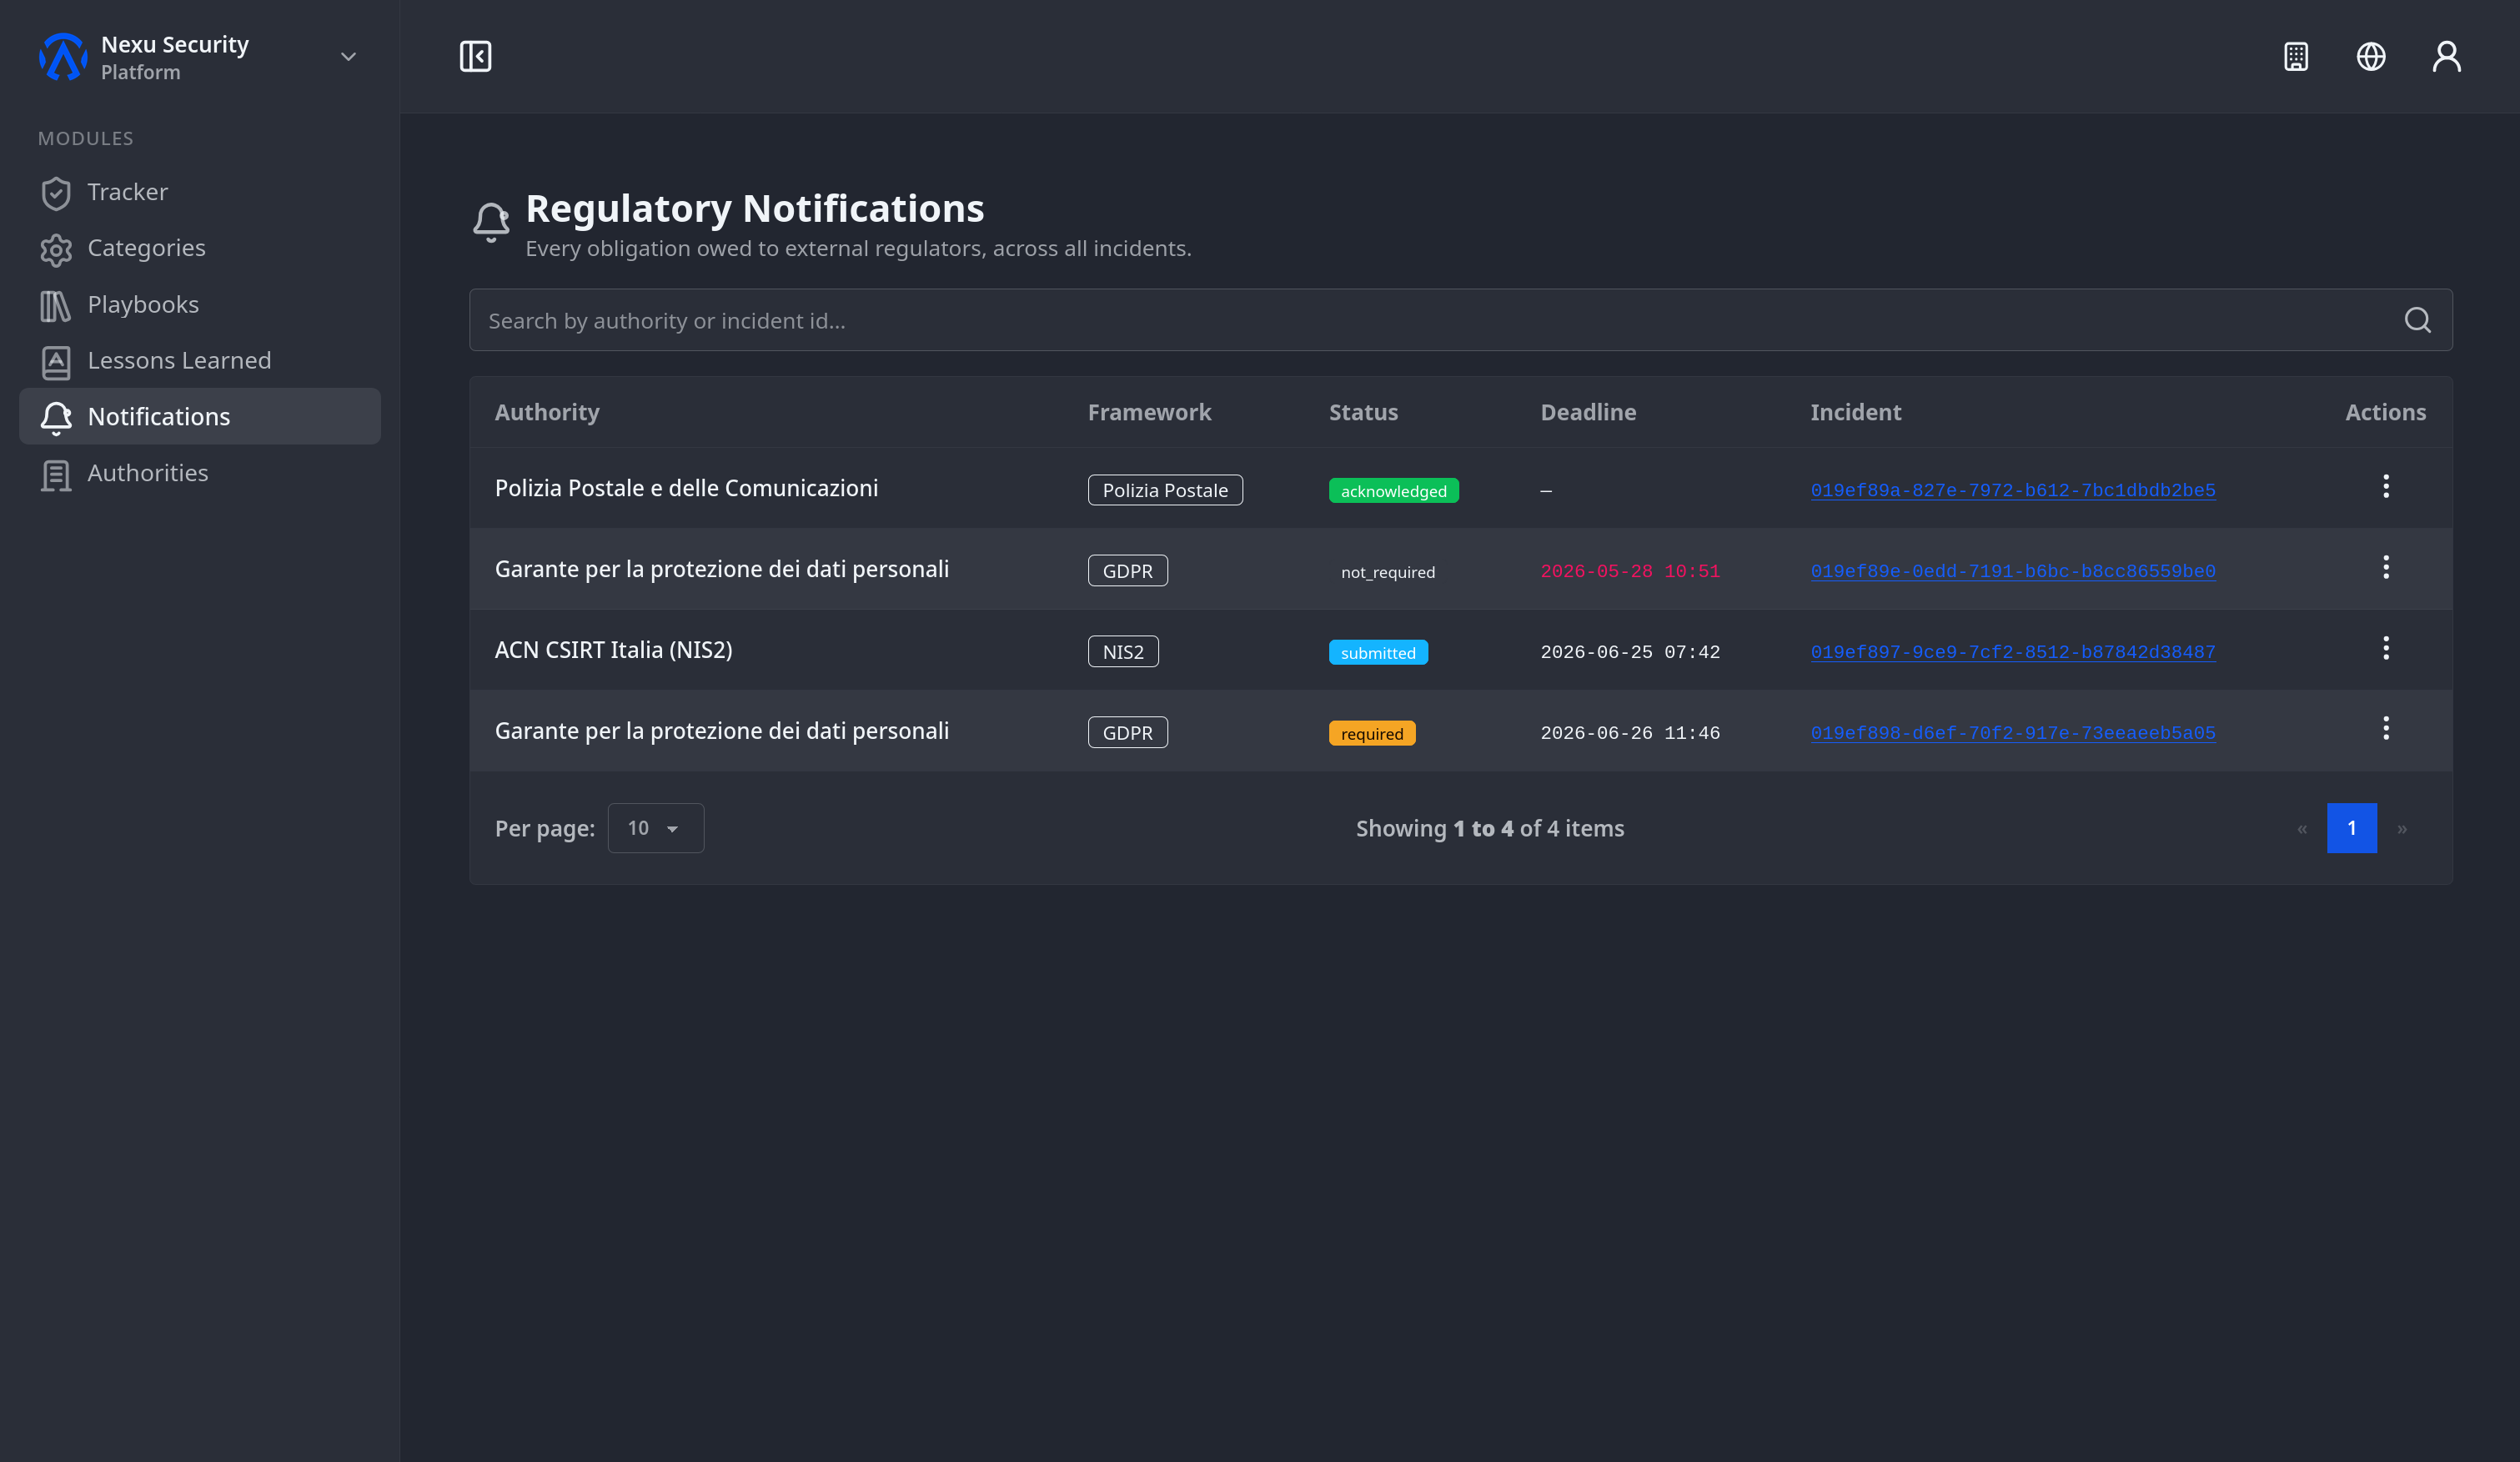Open the Per page dropdown showing 10
Image resolution: width=2520 pixels, height=1462 pixels.
pos(655,828)
